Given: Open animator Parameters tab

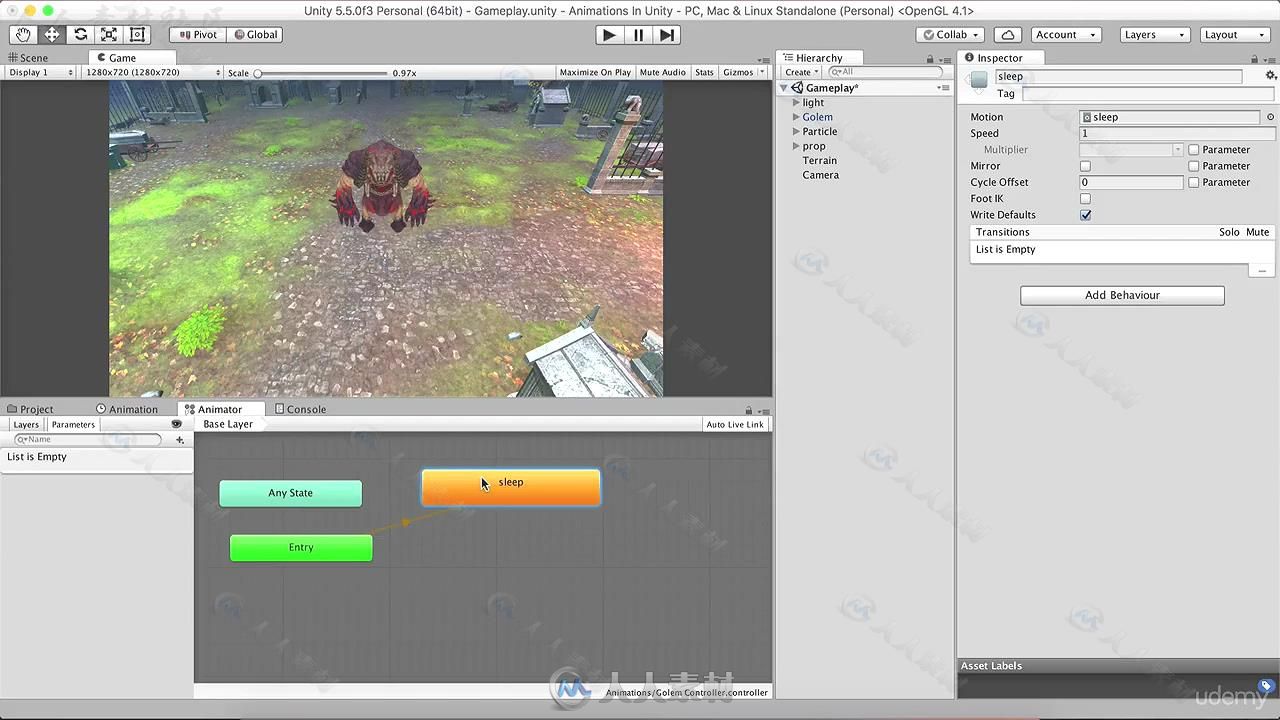Looking at the screenshot, I should pos(73,425).
